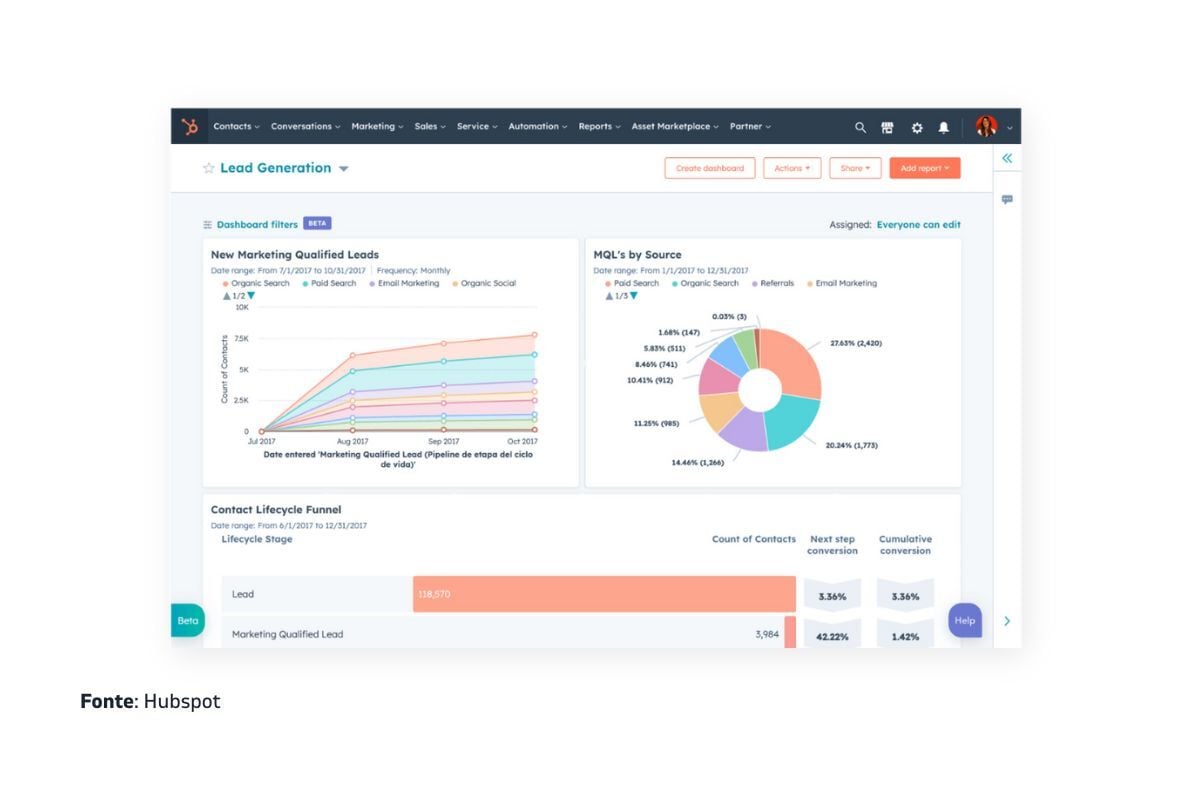Expand the Share dropdown
The width and height of the screenshot is (1200, 800).
click(x=856, y=168)
